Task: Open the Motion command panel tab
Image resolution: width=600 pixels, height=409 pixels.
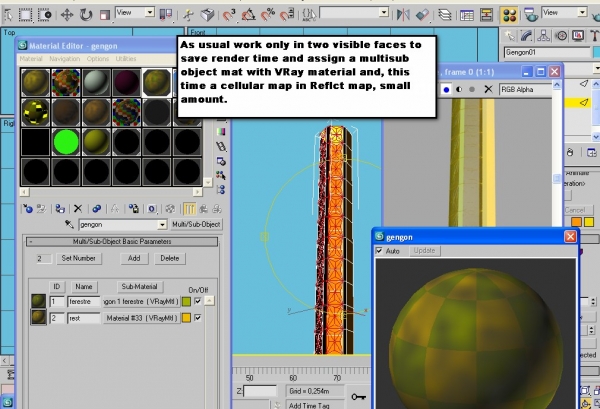Action: [x=561, y=36]
